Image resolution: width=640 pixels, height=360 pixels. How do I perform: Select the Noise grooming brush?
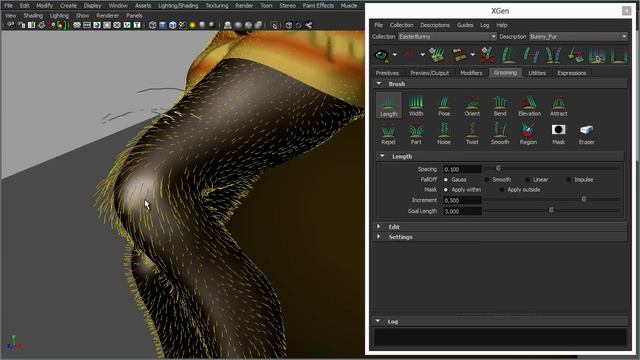coord(444,134)
